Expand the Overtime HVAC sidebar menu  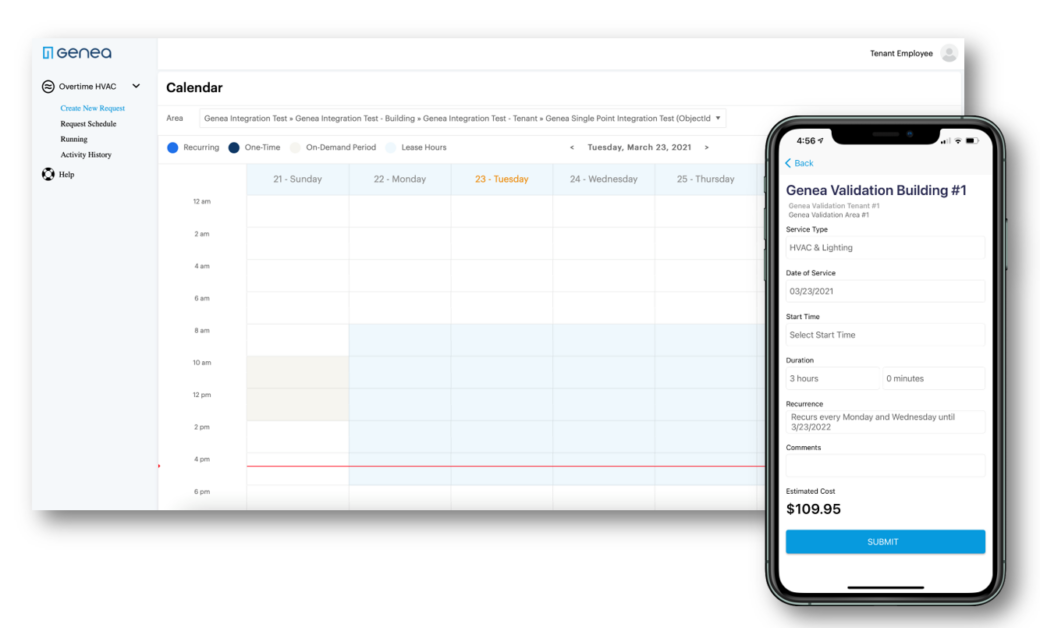pos(136,86)
